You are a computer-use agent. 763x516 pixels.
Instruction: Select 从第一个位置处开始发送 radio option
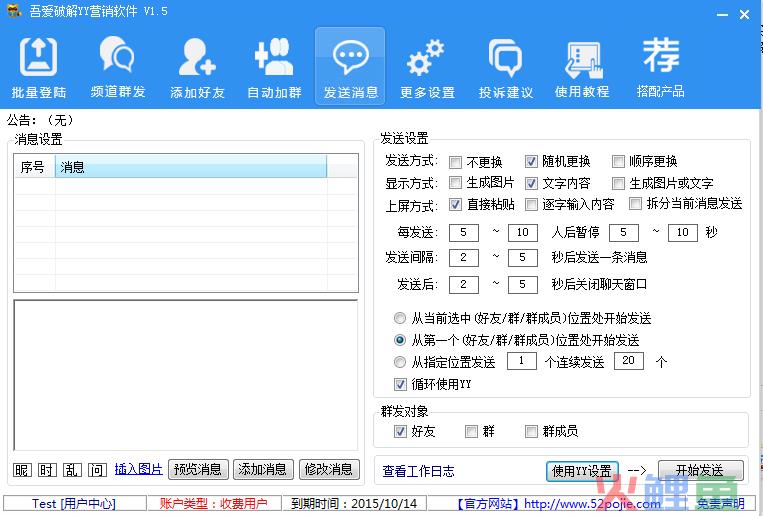coord(400,340)
